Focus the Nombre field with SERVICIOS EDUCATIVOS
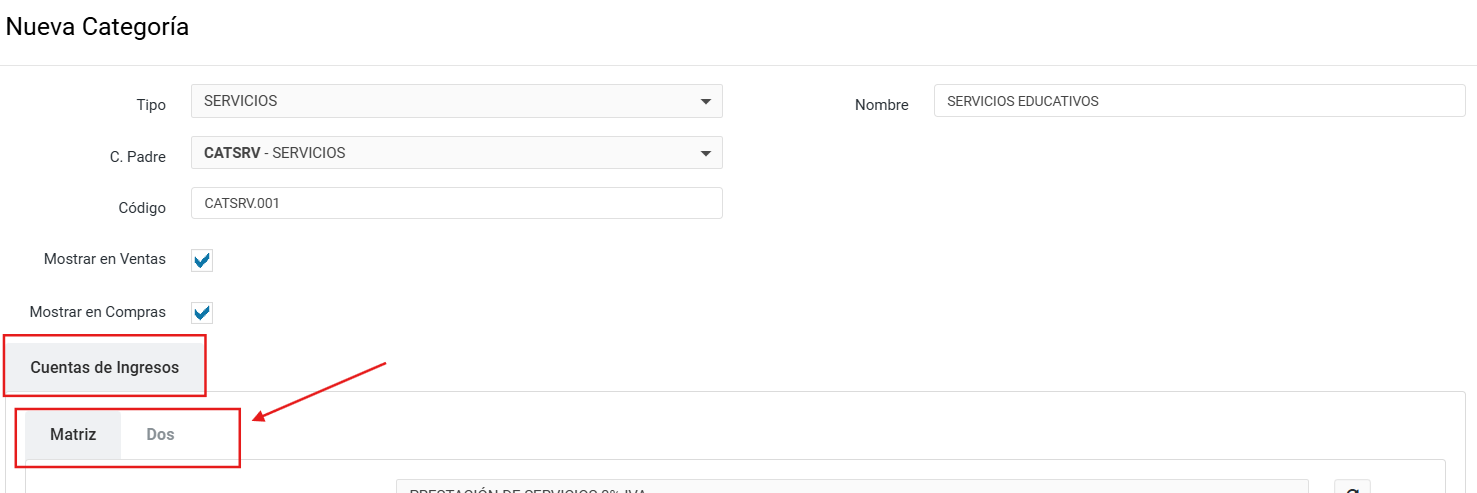Screen dimensions: 1477x493 pos(1198,101)
